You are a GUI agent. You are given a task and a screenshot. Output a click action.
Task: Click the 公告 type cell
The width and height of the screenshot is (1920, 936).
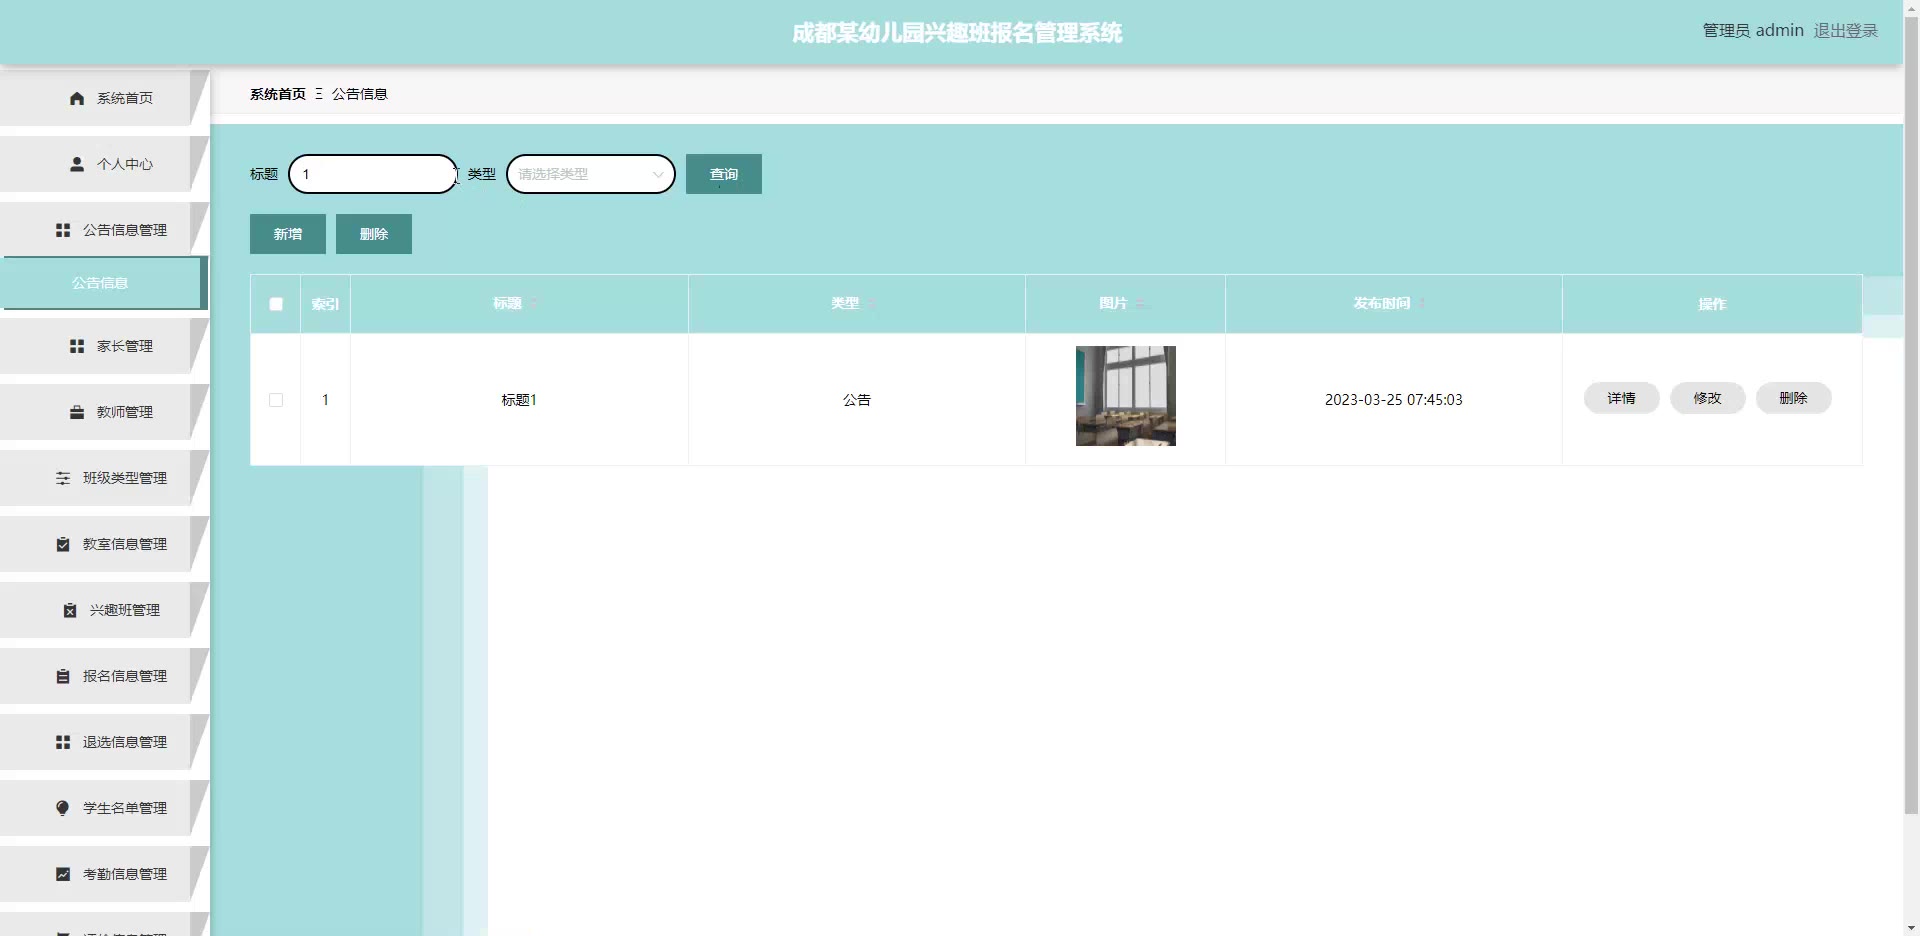857,400
